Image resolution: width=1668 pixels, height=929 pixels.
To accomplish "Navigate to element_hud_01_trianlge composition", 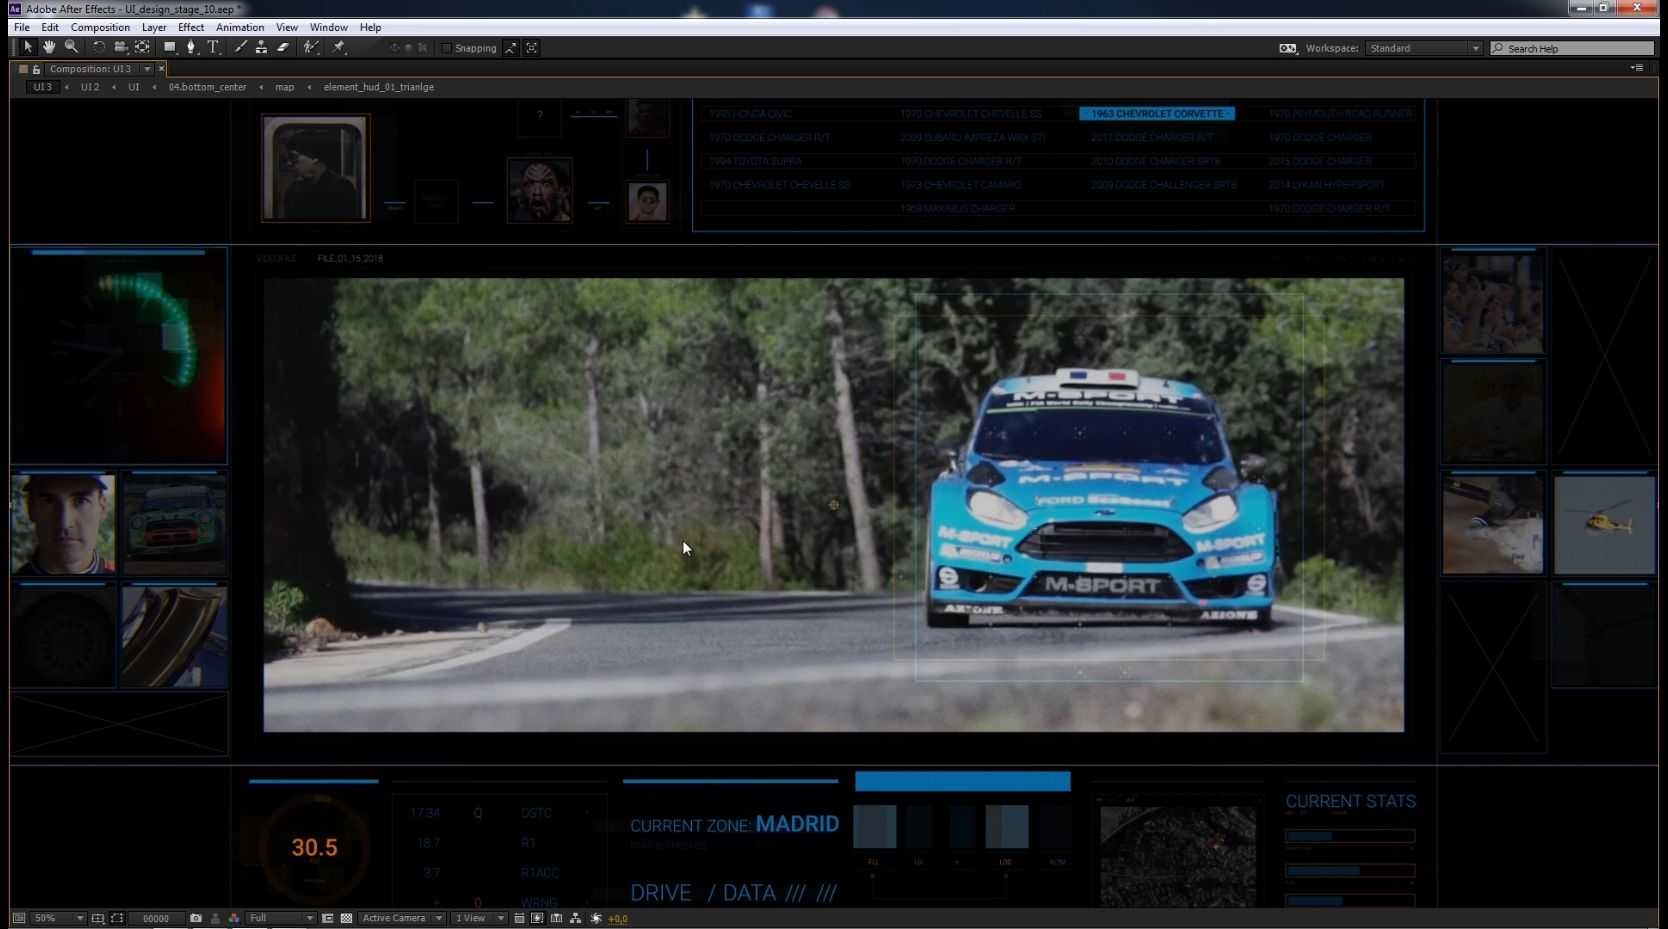I will point(379,87).
